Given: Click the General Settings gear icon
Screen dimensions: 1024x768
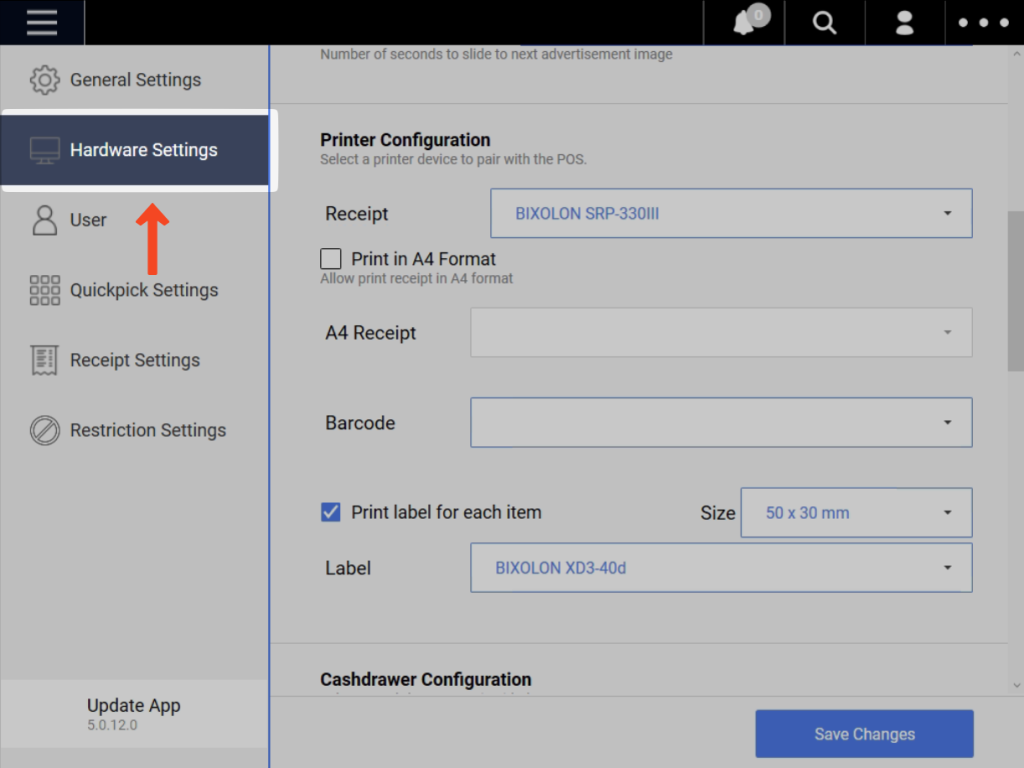Looking at the screenshot, I should (45, 80).
